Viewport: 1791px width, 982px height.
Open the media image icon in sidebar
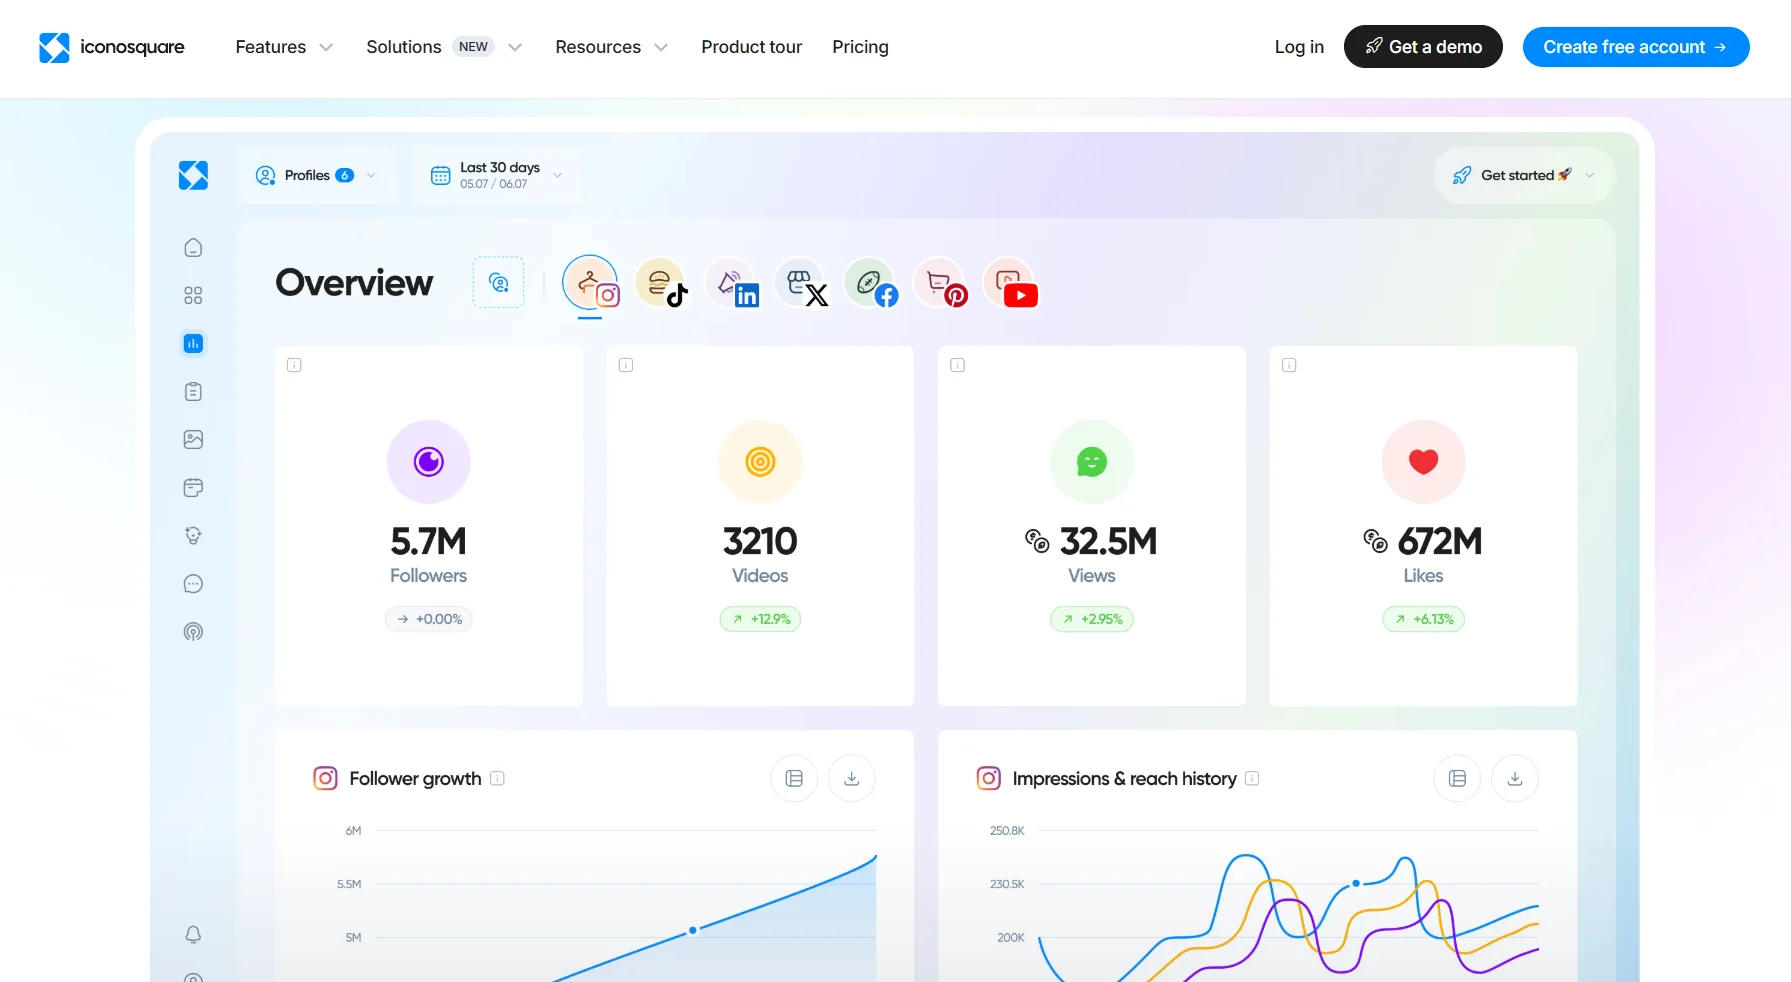[x=193, y=440]
